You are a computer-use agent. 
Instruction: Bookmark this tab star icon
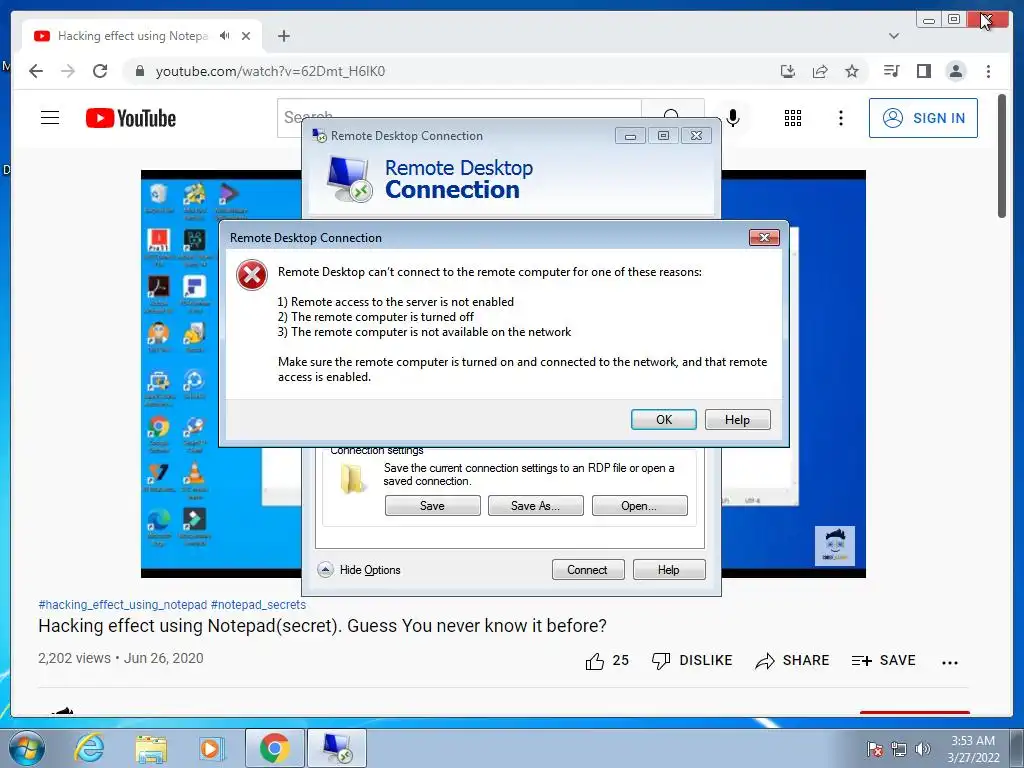tap(852, 71)
